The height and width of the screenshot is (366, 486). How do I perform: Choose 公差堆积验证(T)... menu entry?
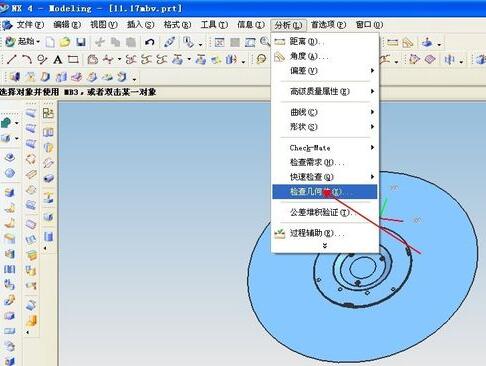click(325, 212)
